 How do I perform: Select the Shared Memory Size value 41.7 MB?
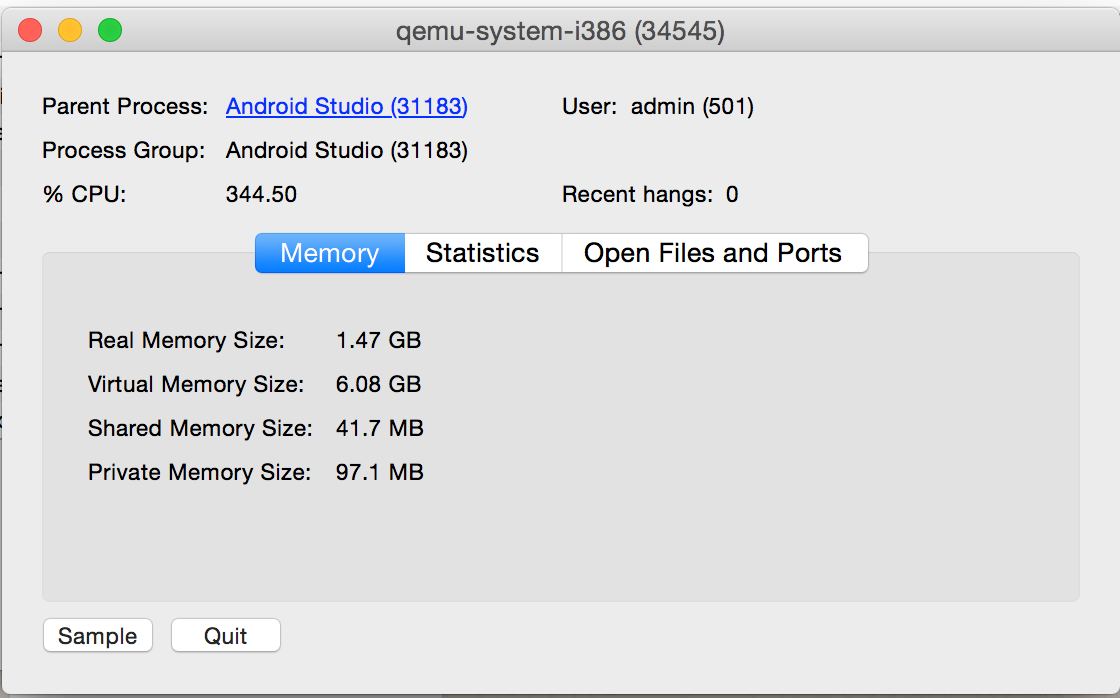click(x=380, y=428)
